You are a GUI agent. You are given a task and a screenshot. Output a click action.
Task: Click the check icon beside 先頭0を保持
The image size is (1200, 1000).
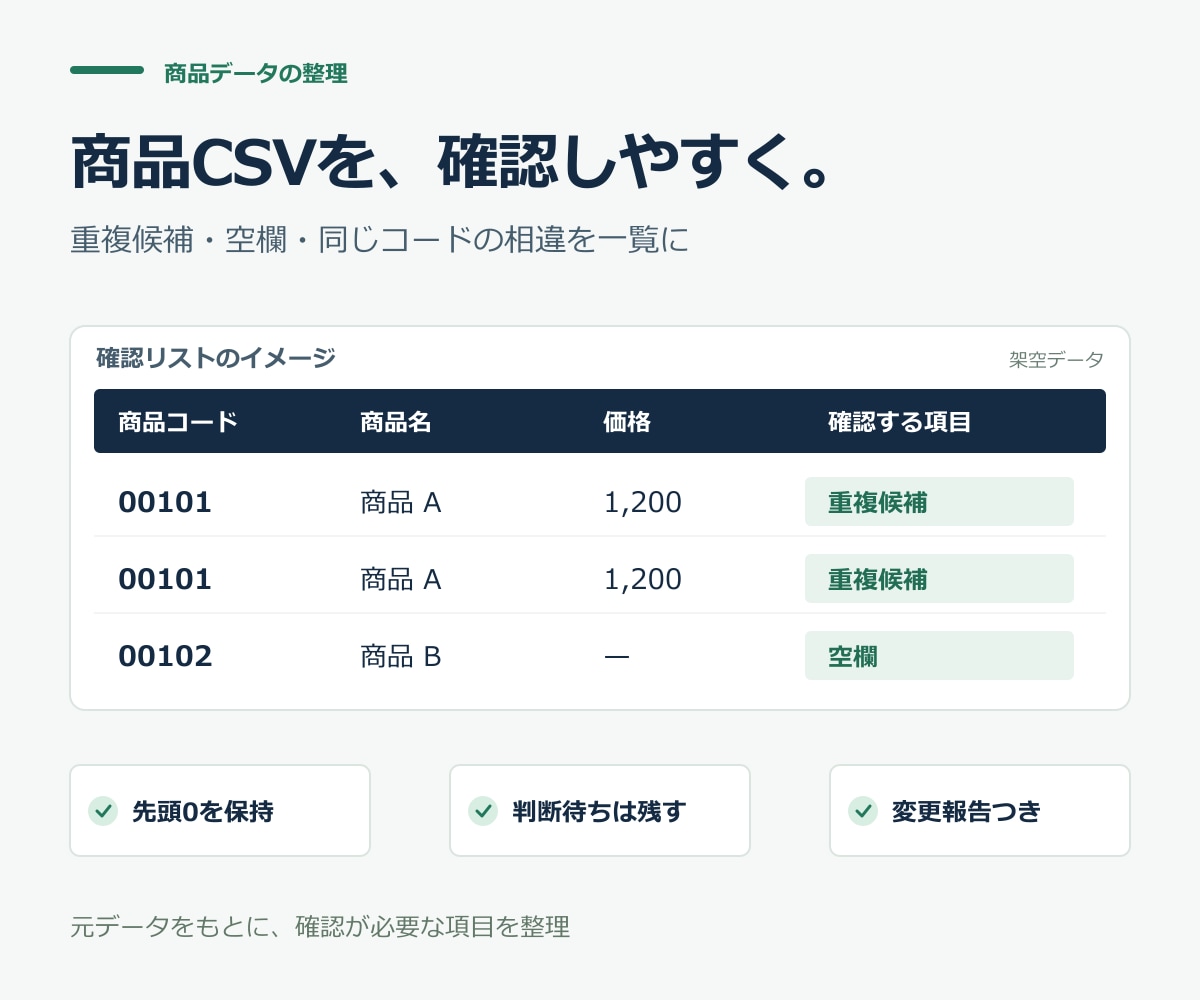pos(103,811)
